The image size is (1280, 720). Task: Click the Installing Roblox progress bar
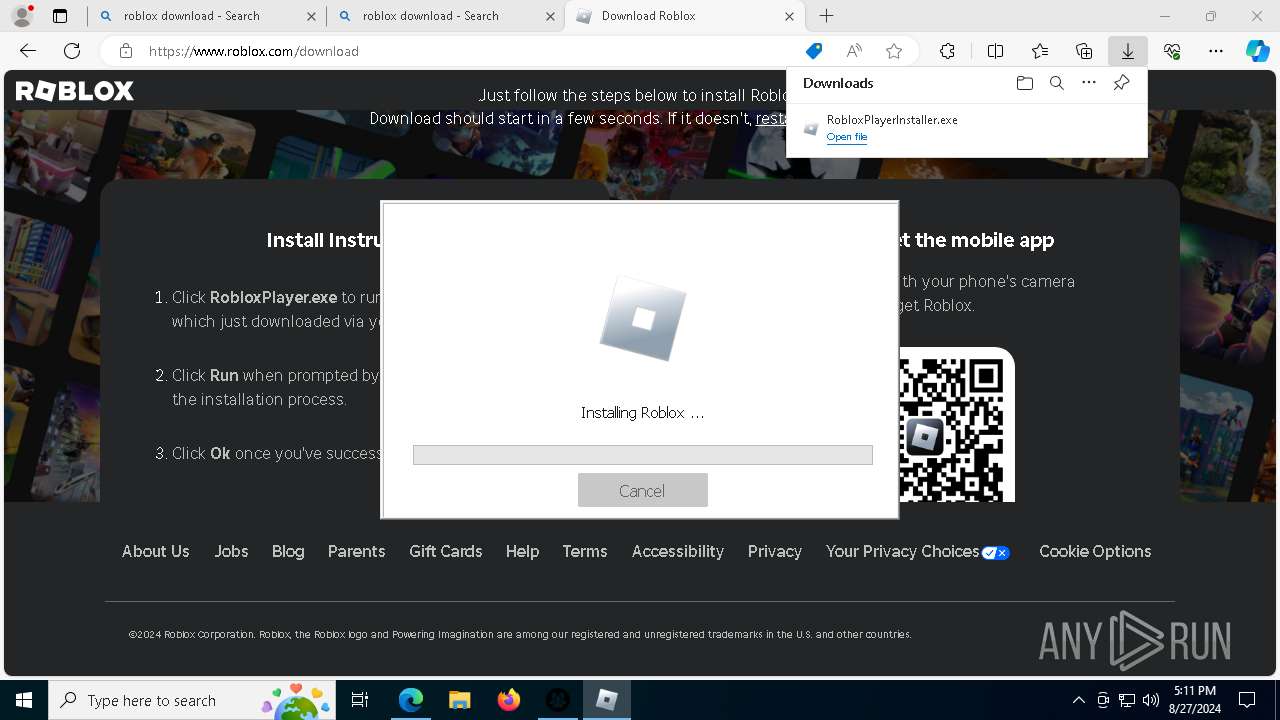[x=642, y=455]
